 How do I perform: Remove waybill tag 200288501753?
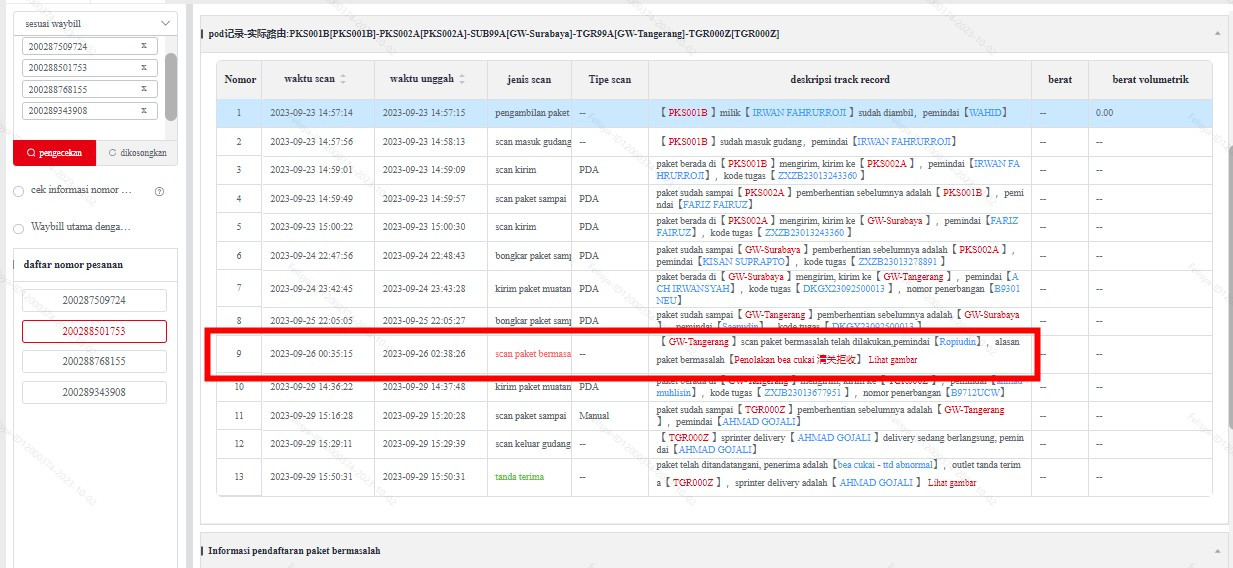click(x=143, y=68)
